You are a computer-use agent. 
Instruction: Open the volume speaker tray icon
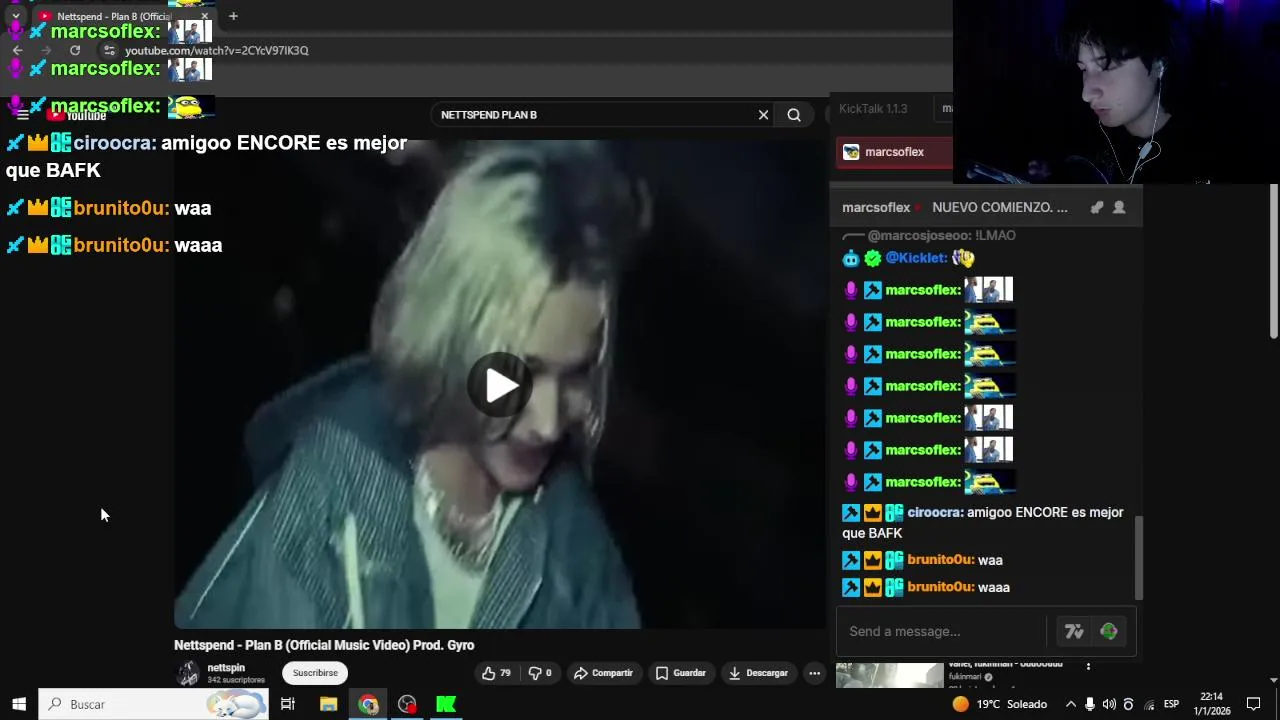(1109, 704)
